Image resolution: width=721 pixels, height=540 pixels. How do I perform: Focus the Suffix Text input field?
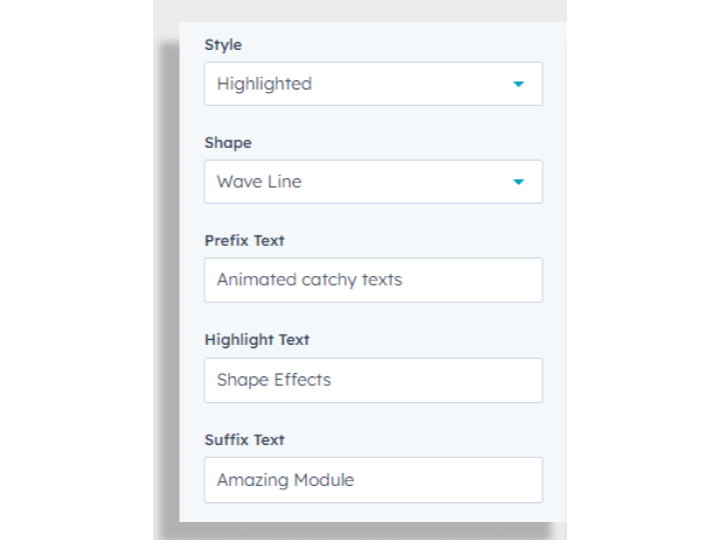[373, 480]
